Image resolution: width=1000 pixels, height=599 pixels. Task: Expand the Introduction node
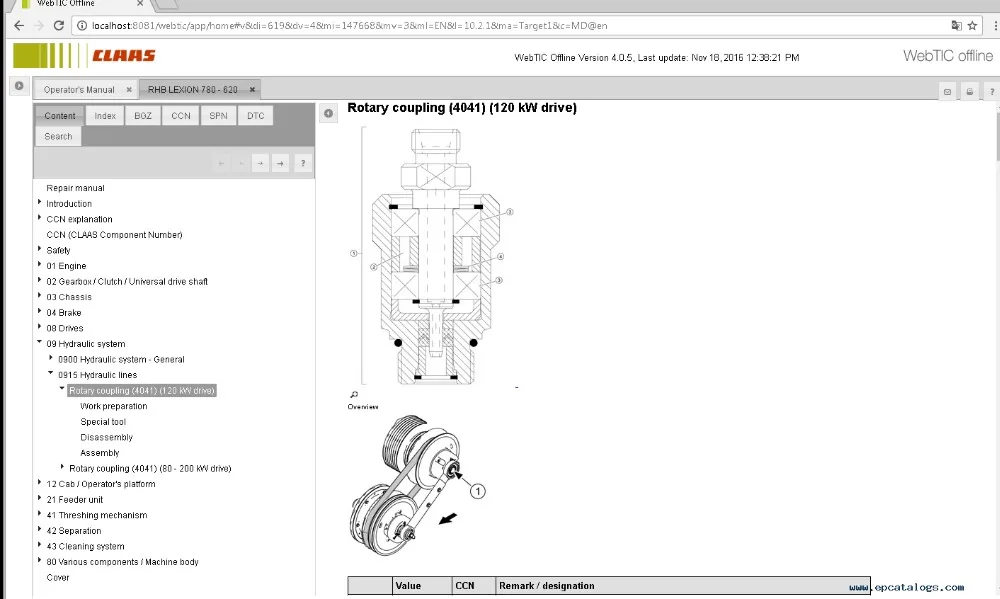tap(40, 202)
